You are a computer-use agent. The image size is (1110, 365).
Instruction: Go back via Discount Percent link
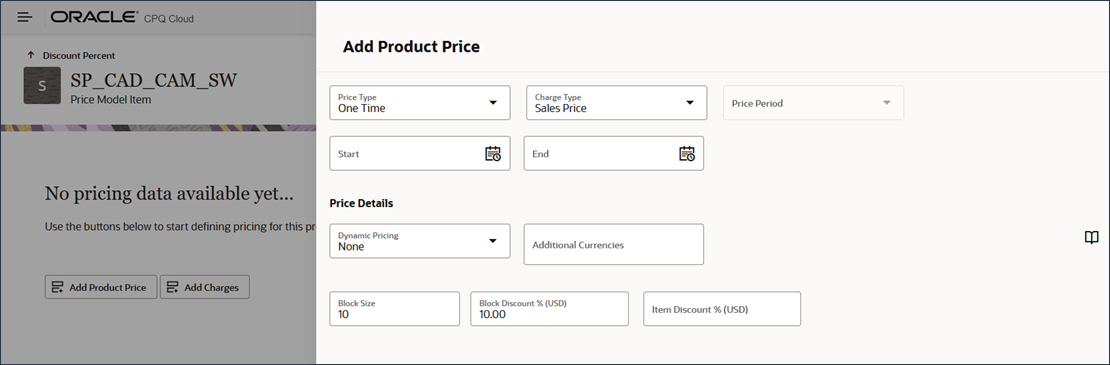tap(79, 55)
